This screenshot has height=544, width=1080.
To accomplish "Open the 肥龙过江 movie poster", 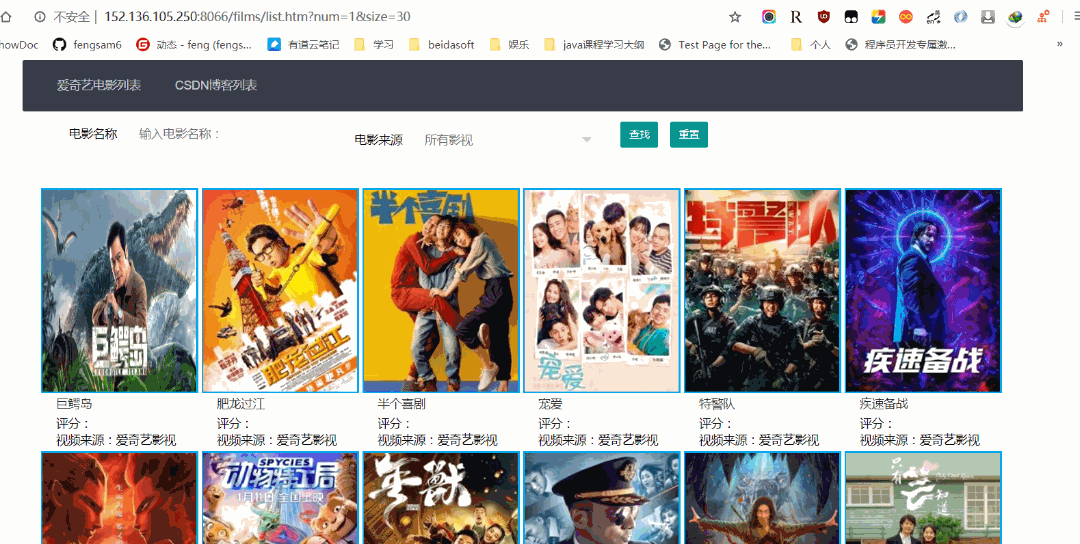I will coord(280,291).
